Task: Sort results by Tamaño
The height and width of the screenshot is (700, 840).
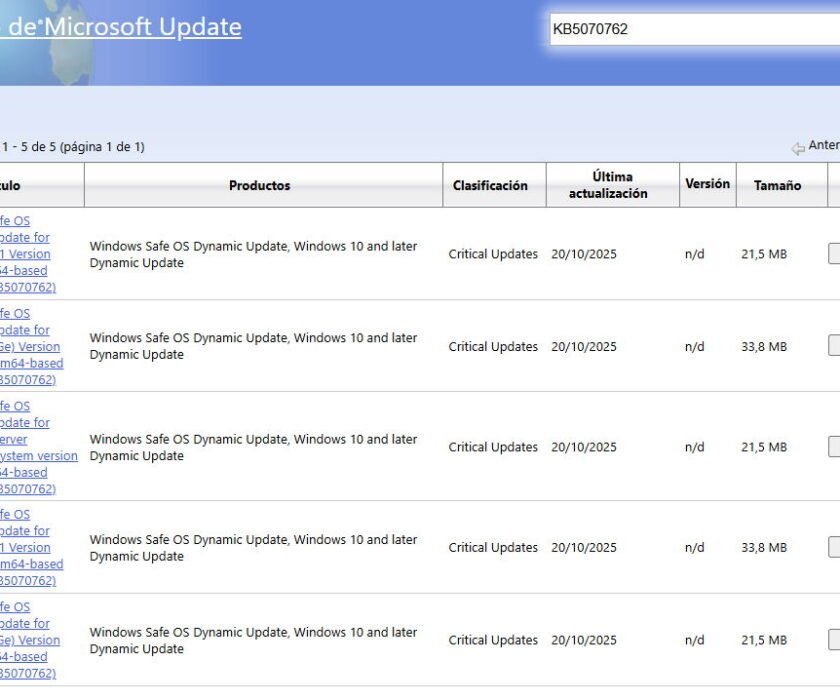Action: (x=779, y=185)
